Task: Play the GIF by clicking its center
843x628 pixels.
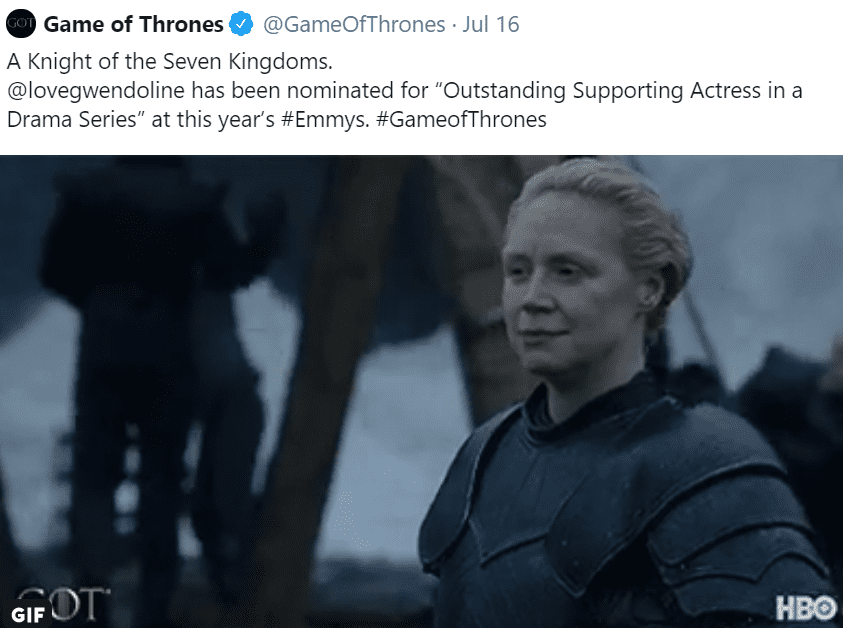Action: 422,391
